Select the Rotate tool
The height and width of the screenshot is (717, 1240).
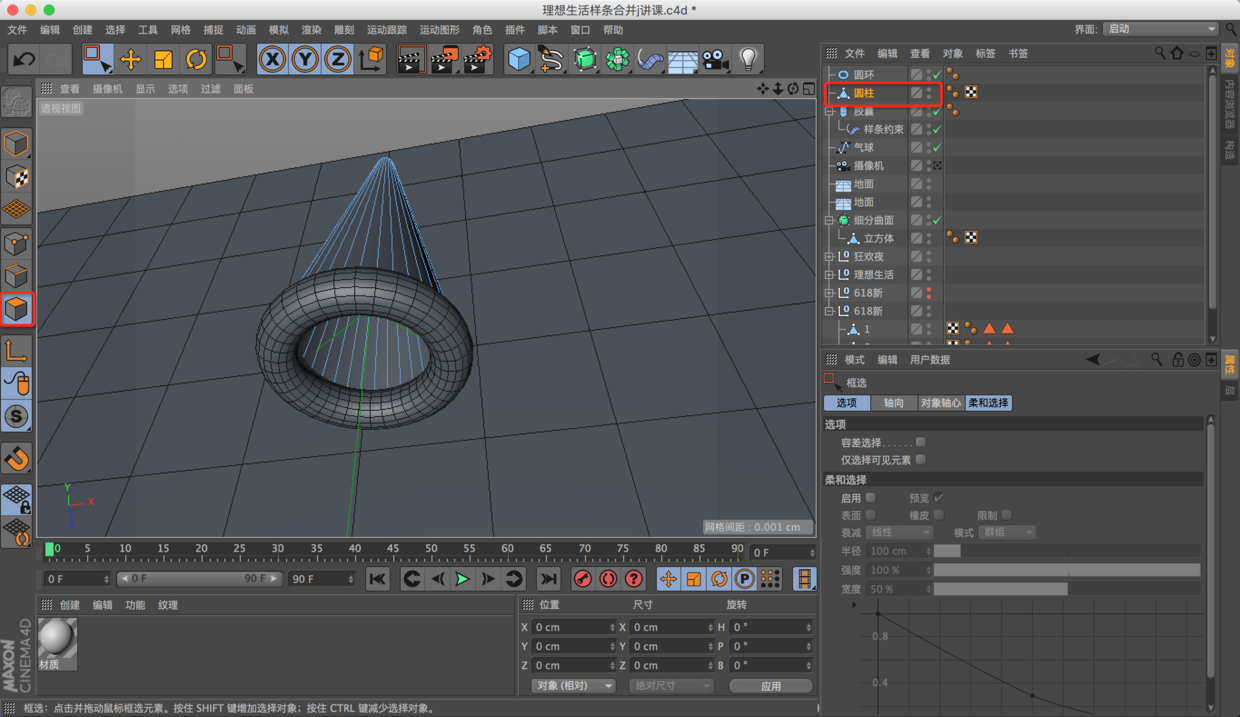coord(196,60)
